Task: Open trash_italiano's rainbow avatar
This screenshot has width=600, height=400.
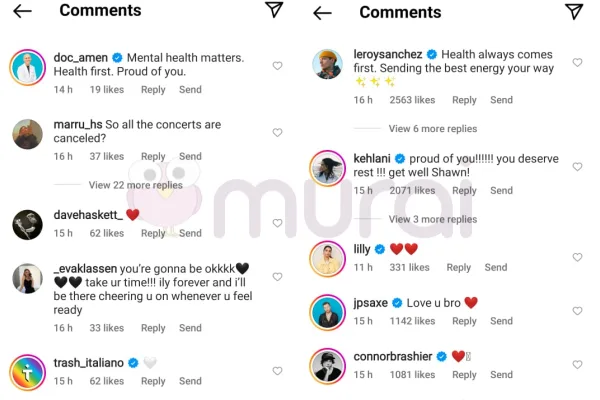Action: tap(27, 372)
